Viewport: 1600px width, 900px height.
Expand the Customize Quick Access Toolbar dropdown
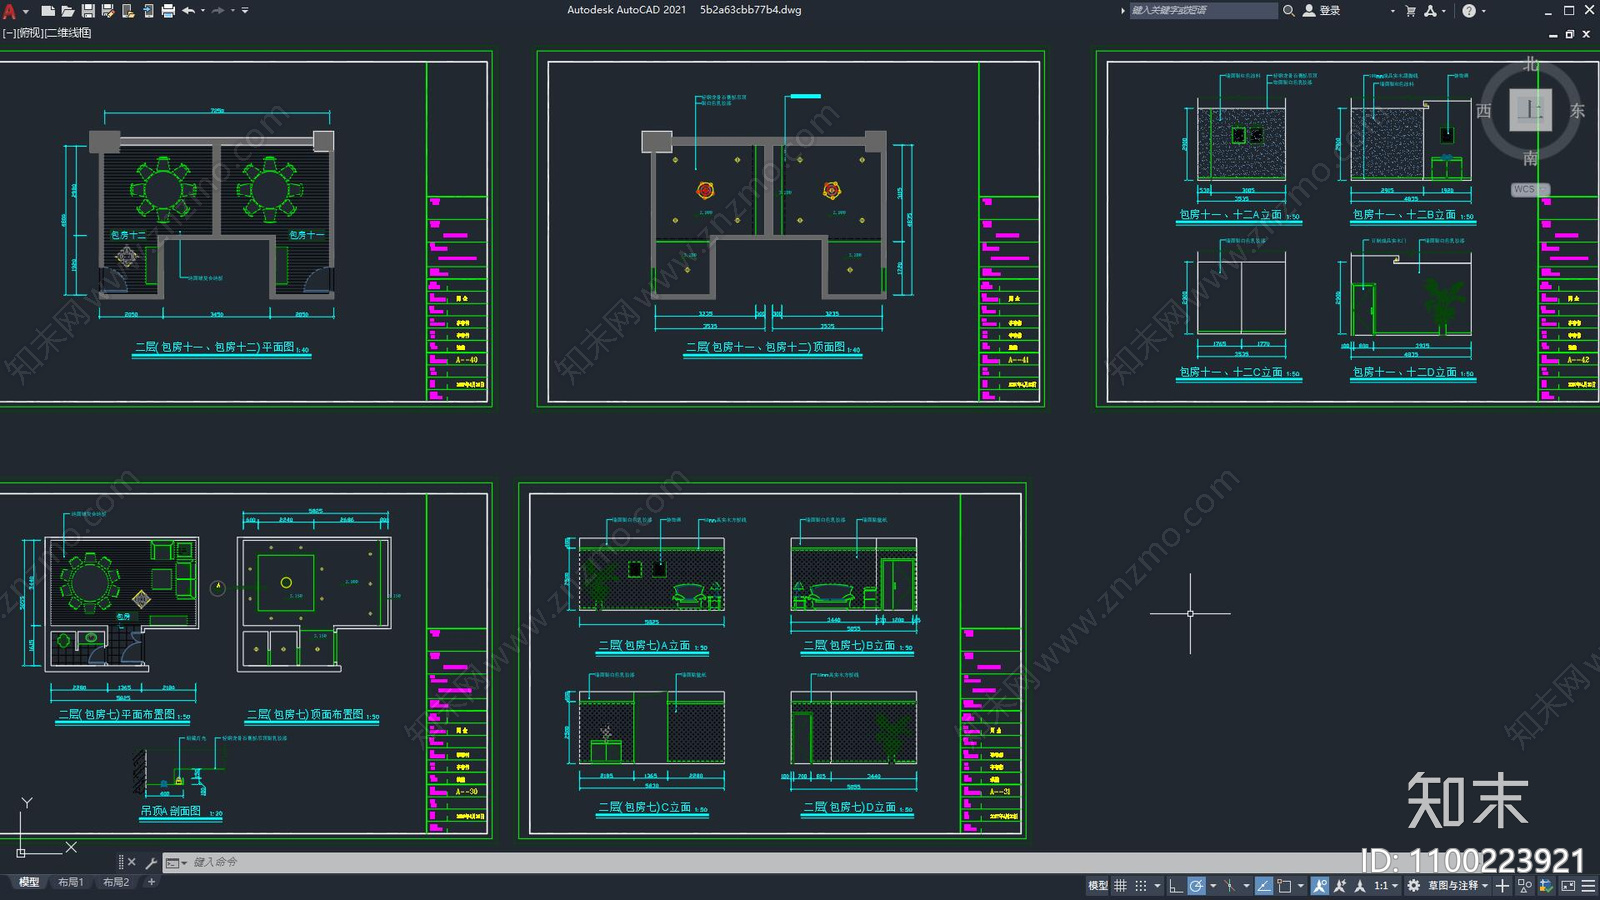[x=245, y=11]
